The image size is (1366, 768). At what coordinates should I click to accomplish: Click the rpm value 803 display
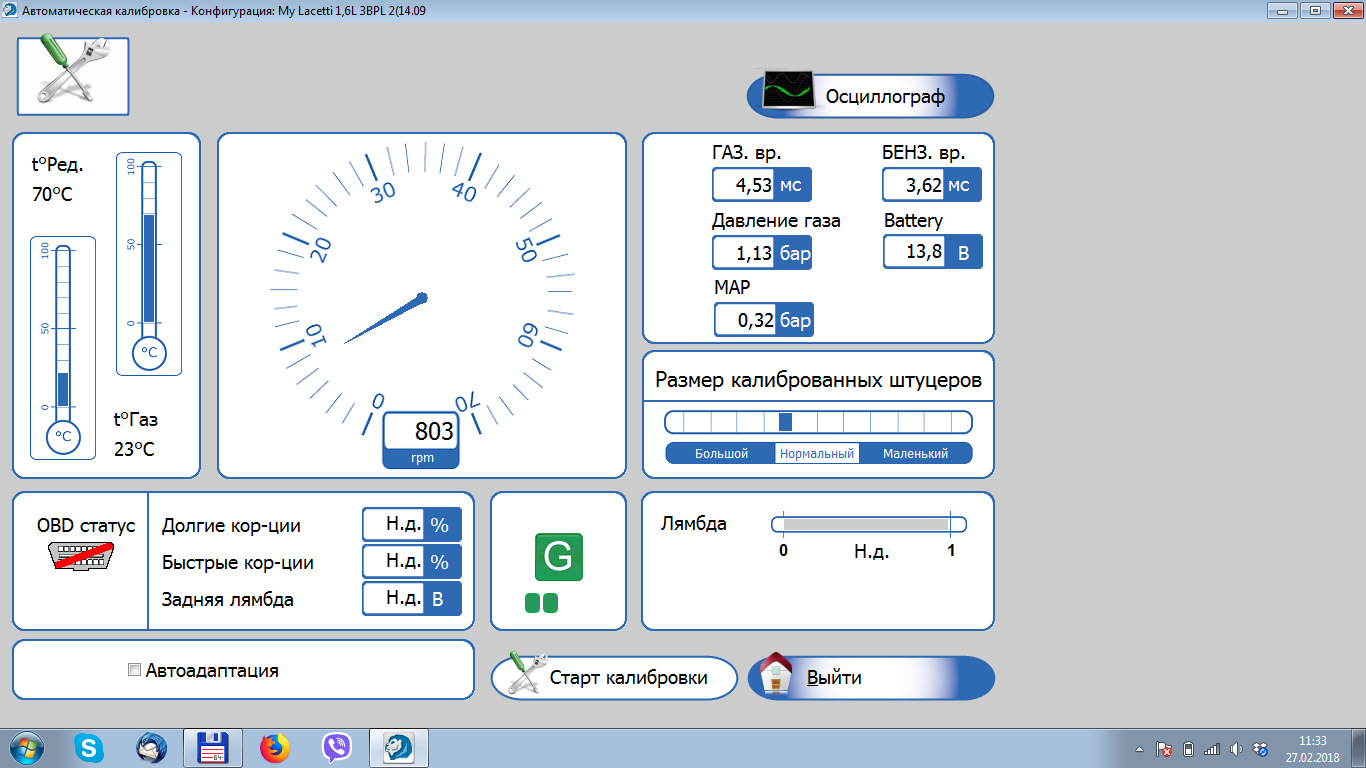(421, 433)
